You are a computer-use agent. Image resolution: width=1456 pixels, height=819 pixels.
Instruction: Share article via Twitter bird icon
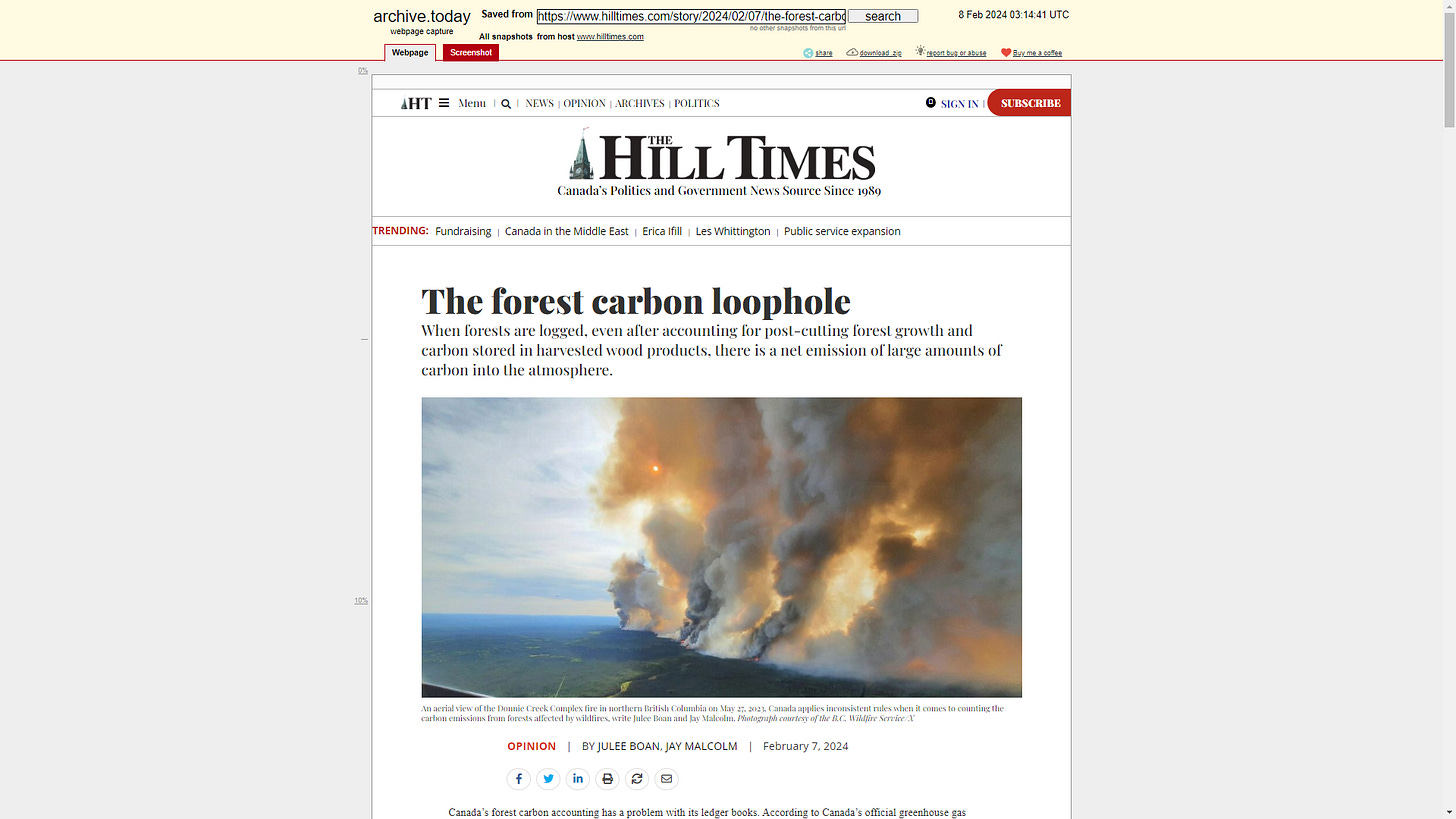pos(548,779)
